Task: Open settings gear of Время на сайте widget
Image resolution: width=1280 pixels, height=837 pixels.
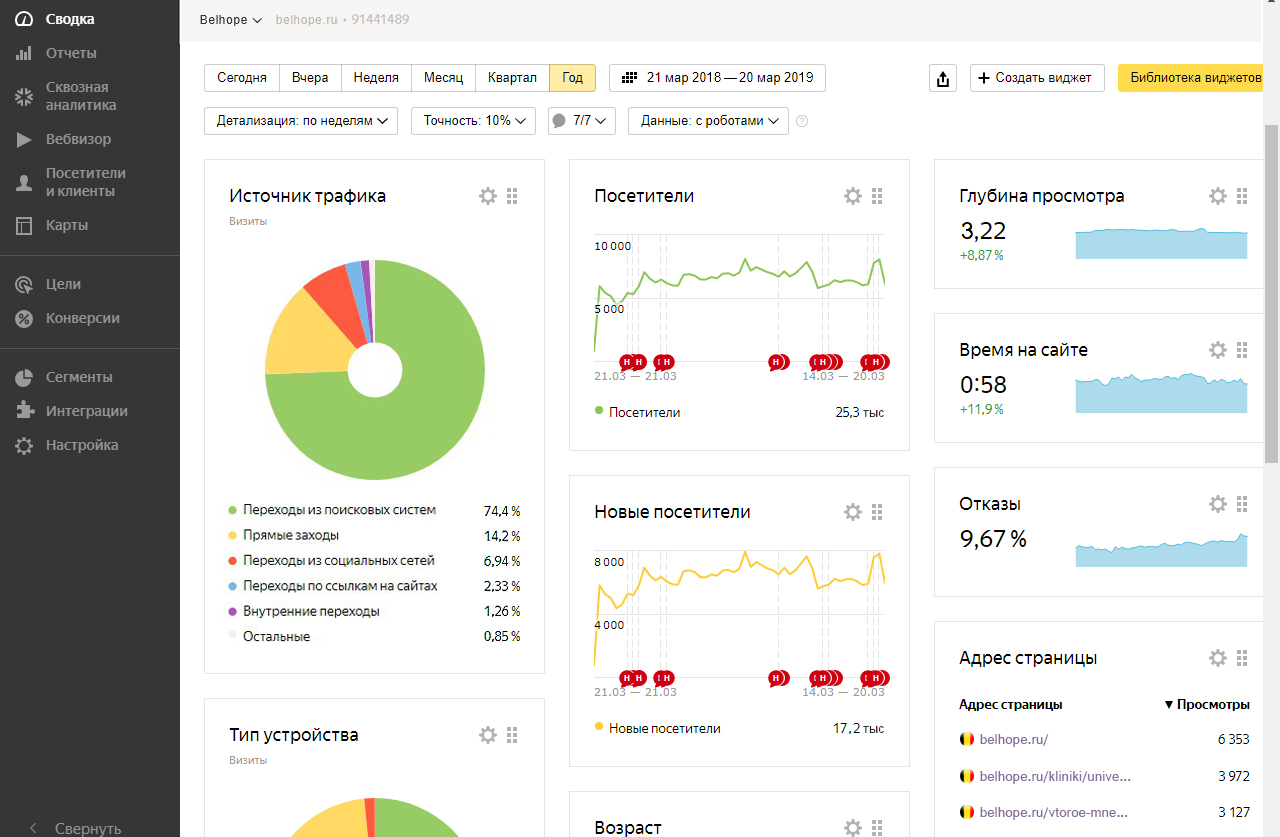Action: coord(1218,350)
